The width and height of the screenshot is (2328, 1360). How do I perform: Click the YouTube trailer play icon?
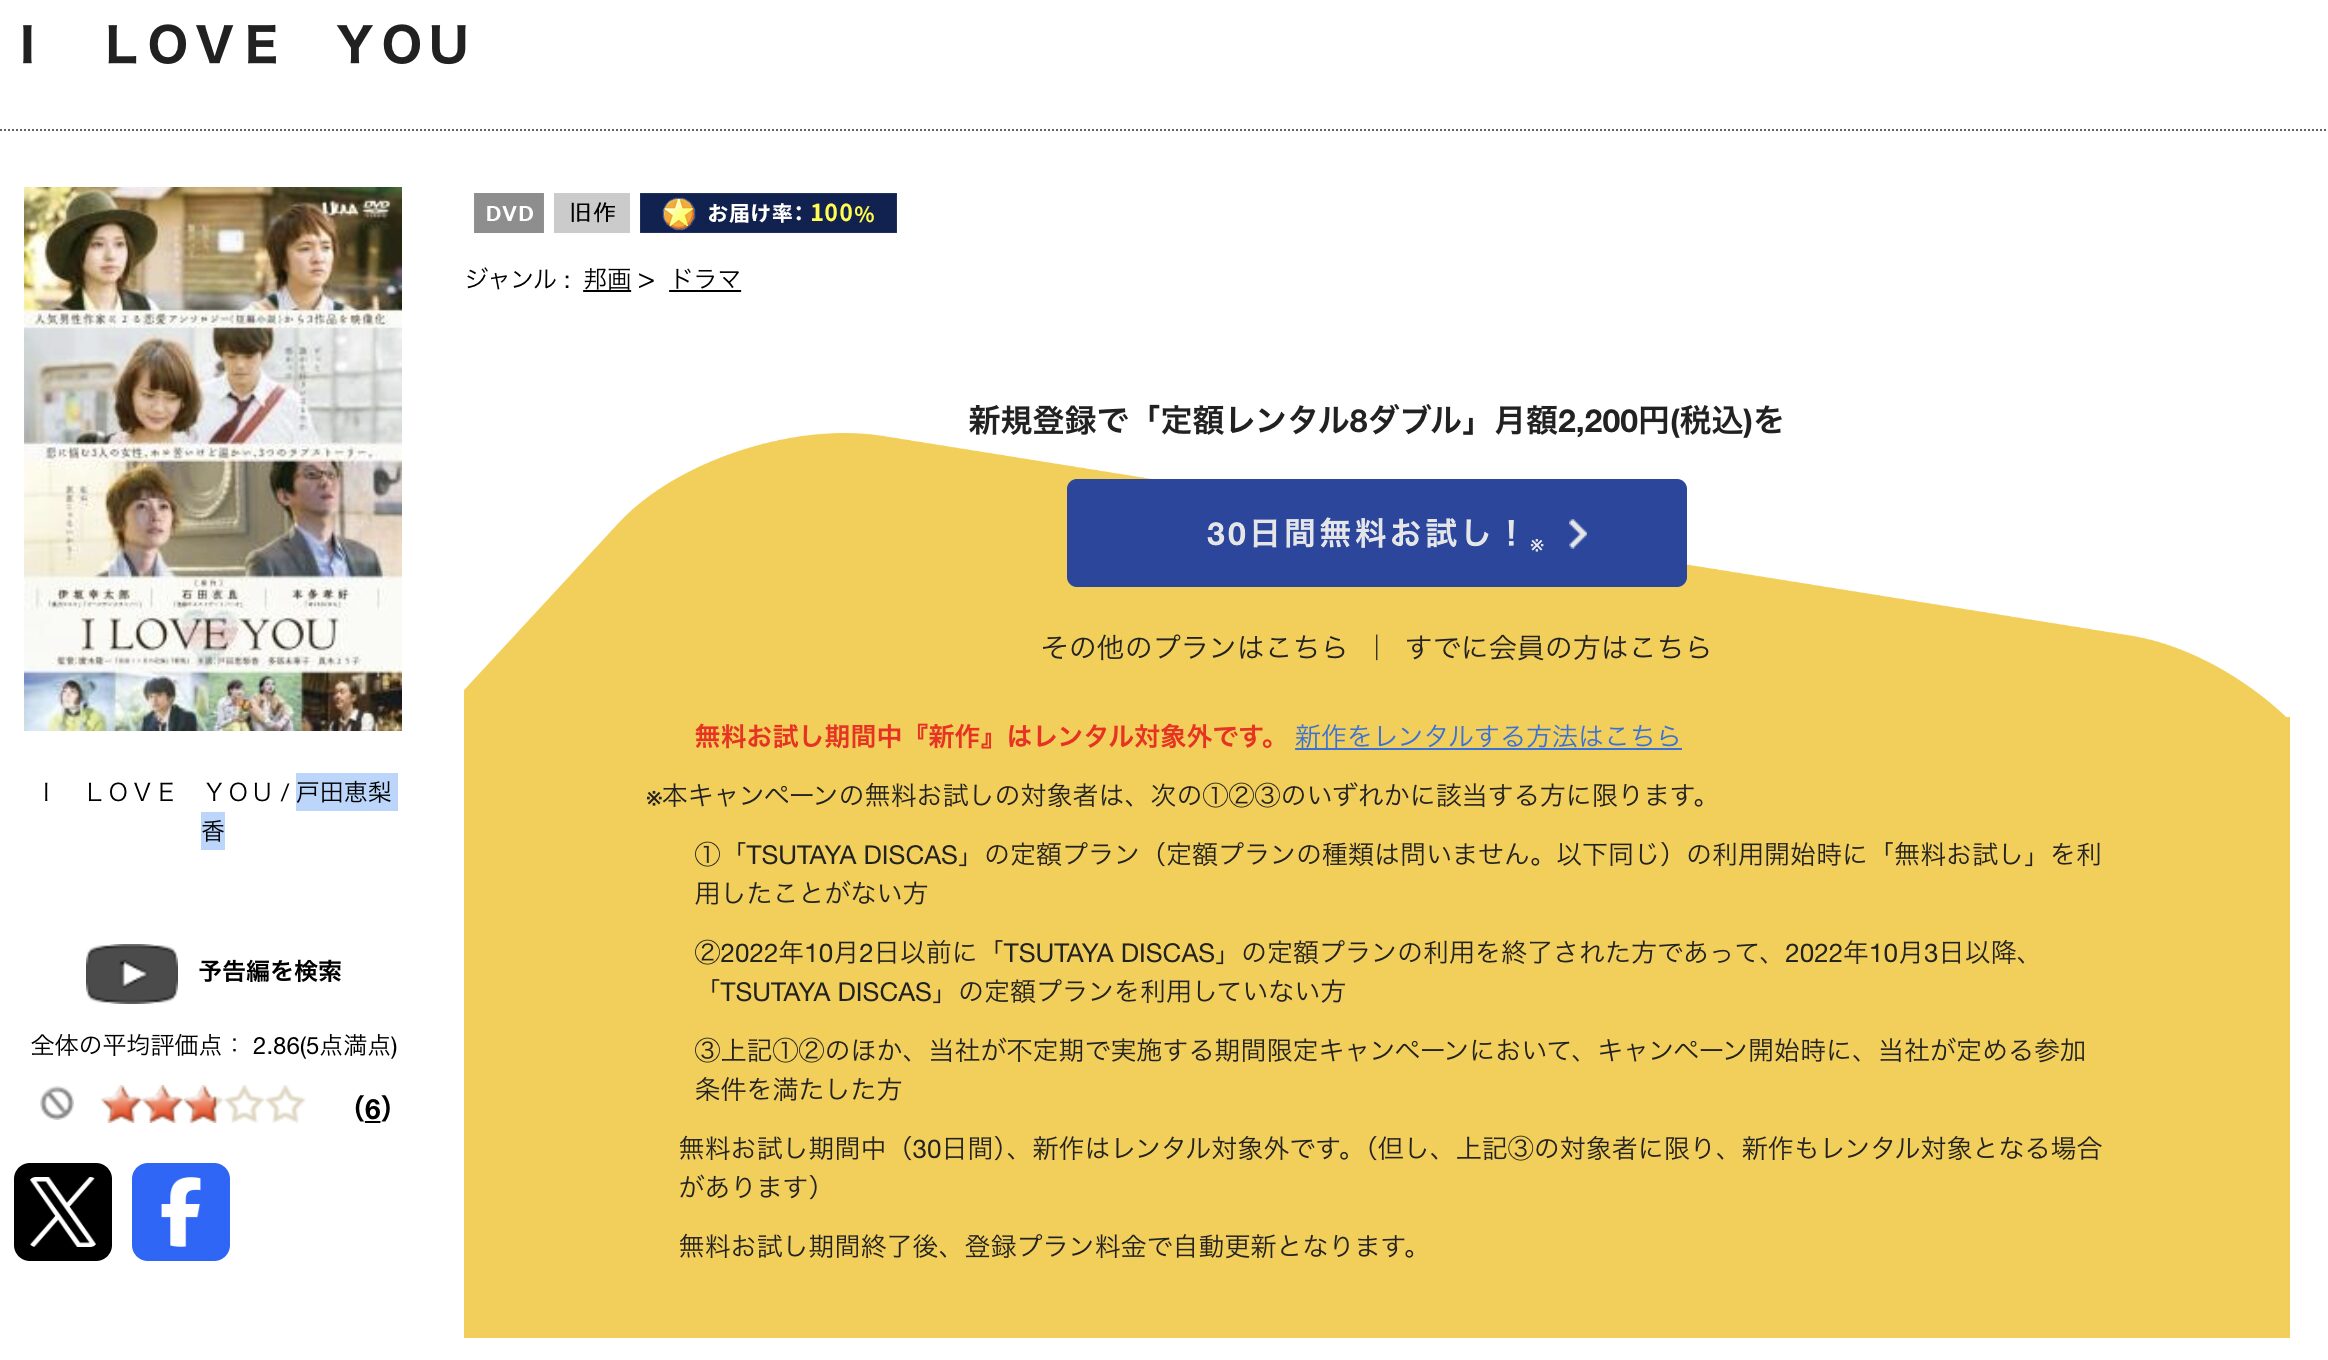[x=132, y=973]
